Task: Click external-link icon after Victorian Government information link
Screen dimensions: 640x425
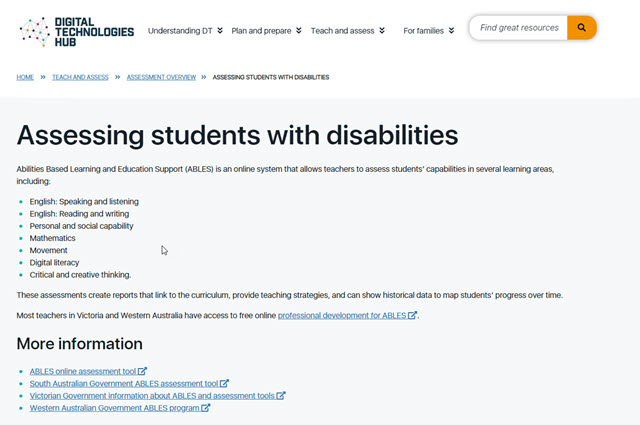Action: [x=281, y=396]
